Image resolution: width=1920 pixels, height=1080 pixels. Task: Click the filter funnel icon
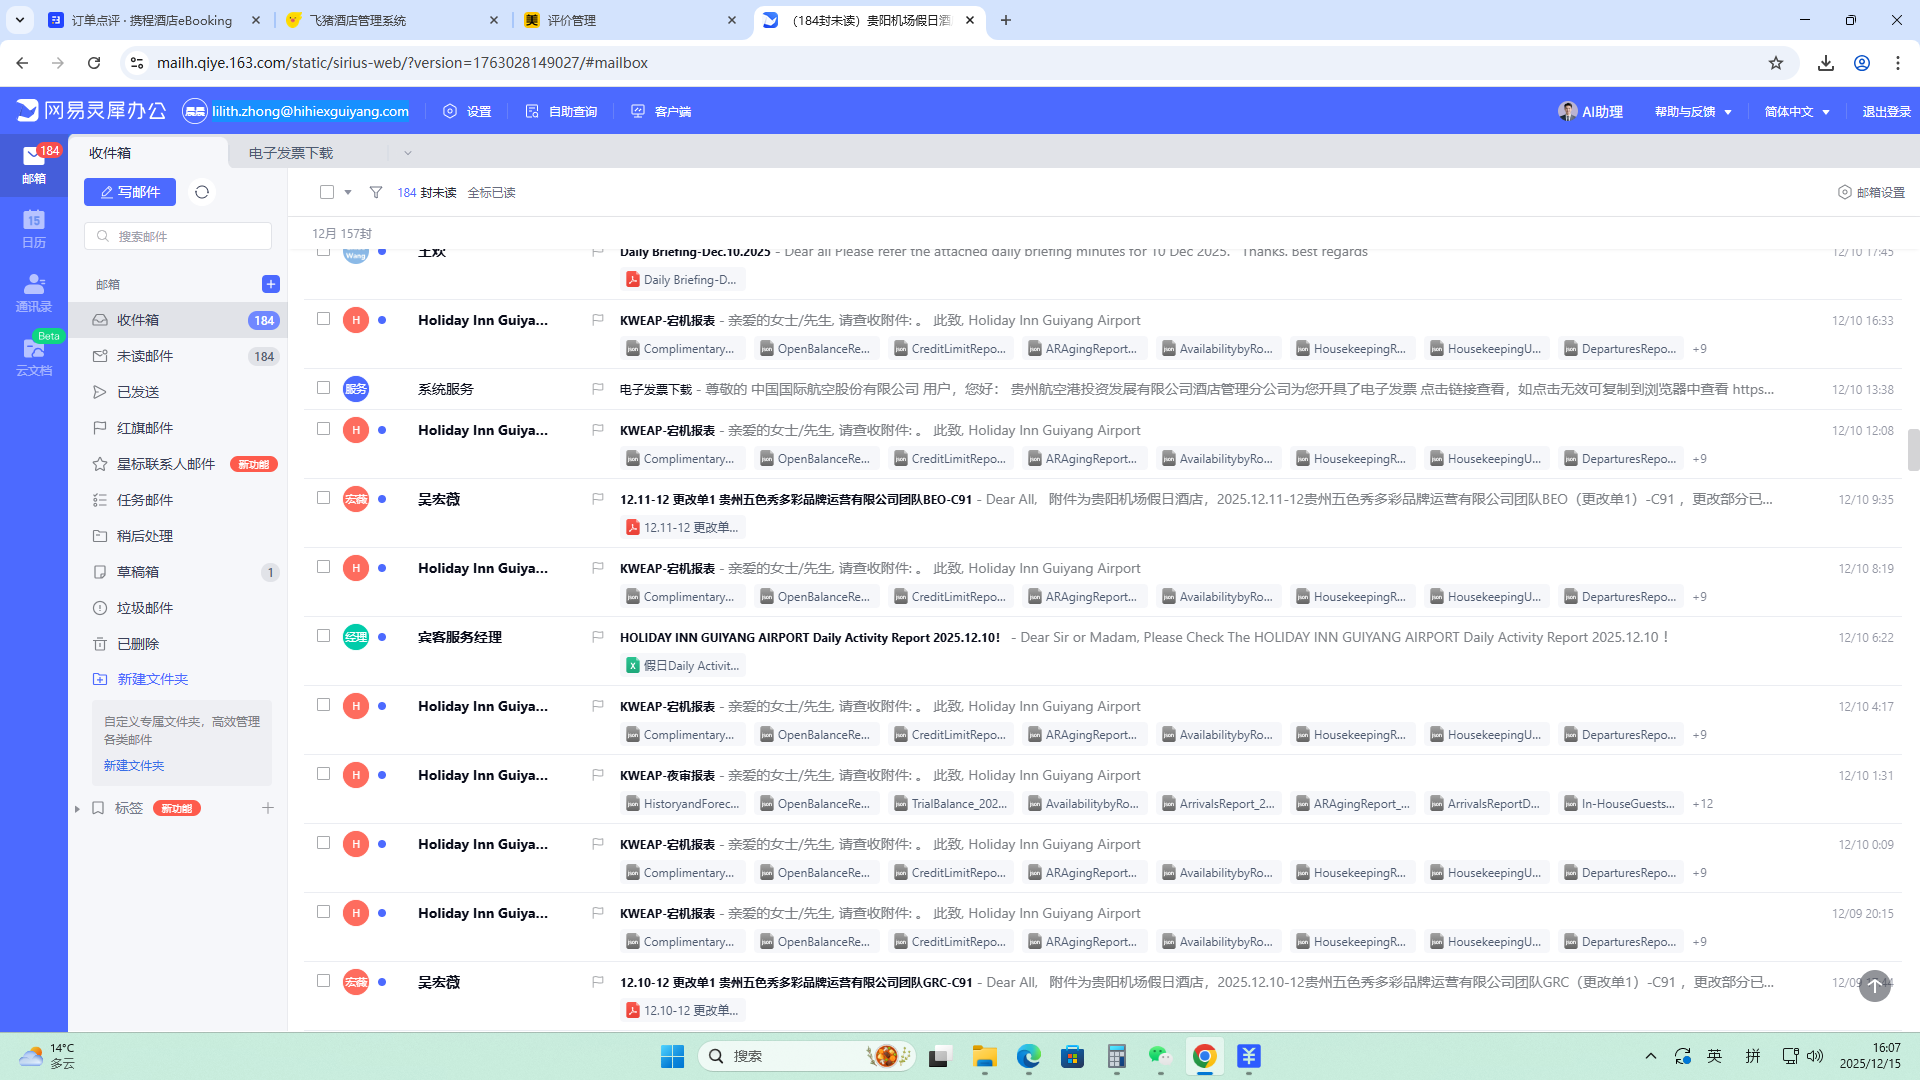pyautogui.click(x=376, y=192)
